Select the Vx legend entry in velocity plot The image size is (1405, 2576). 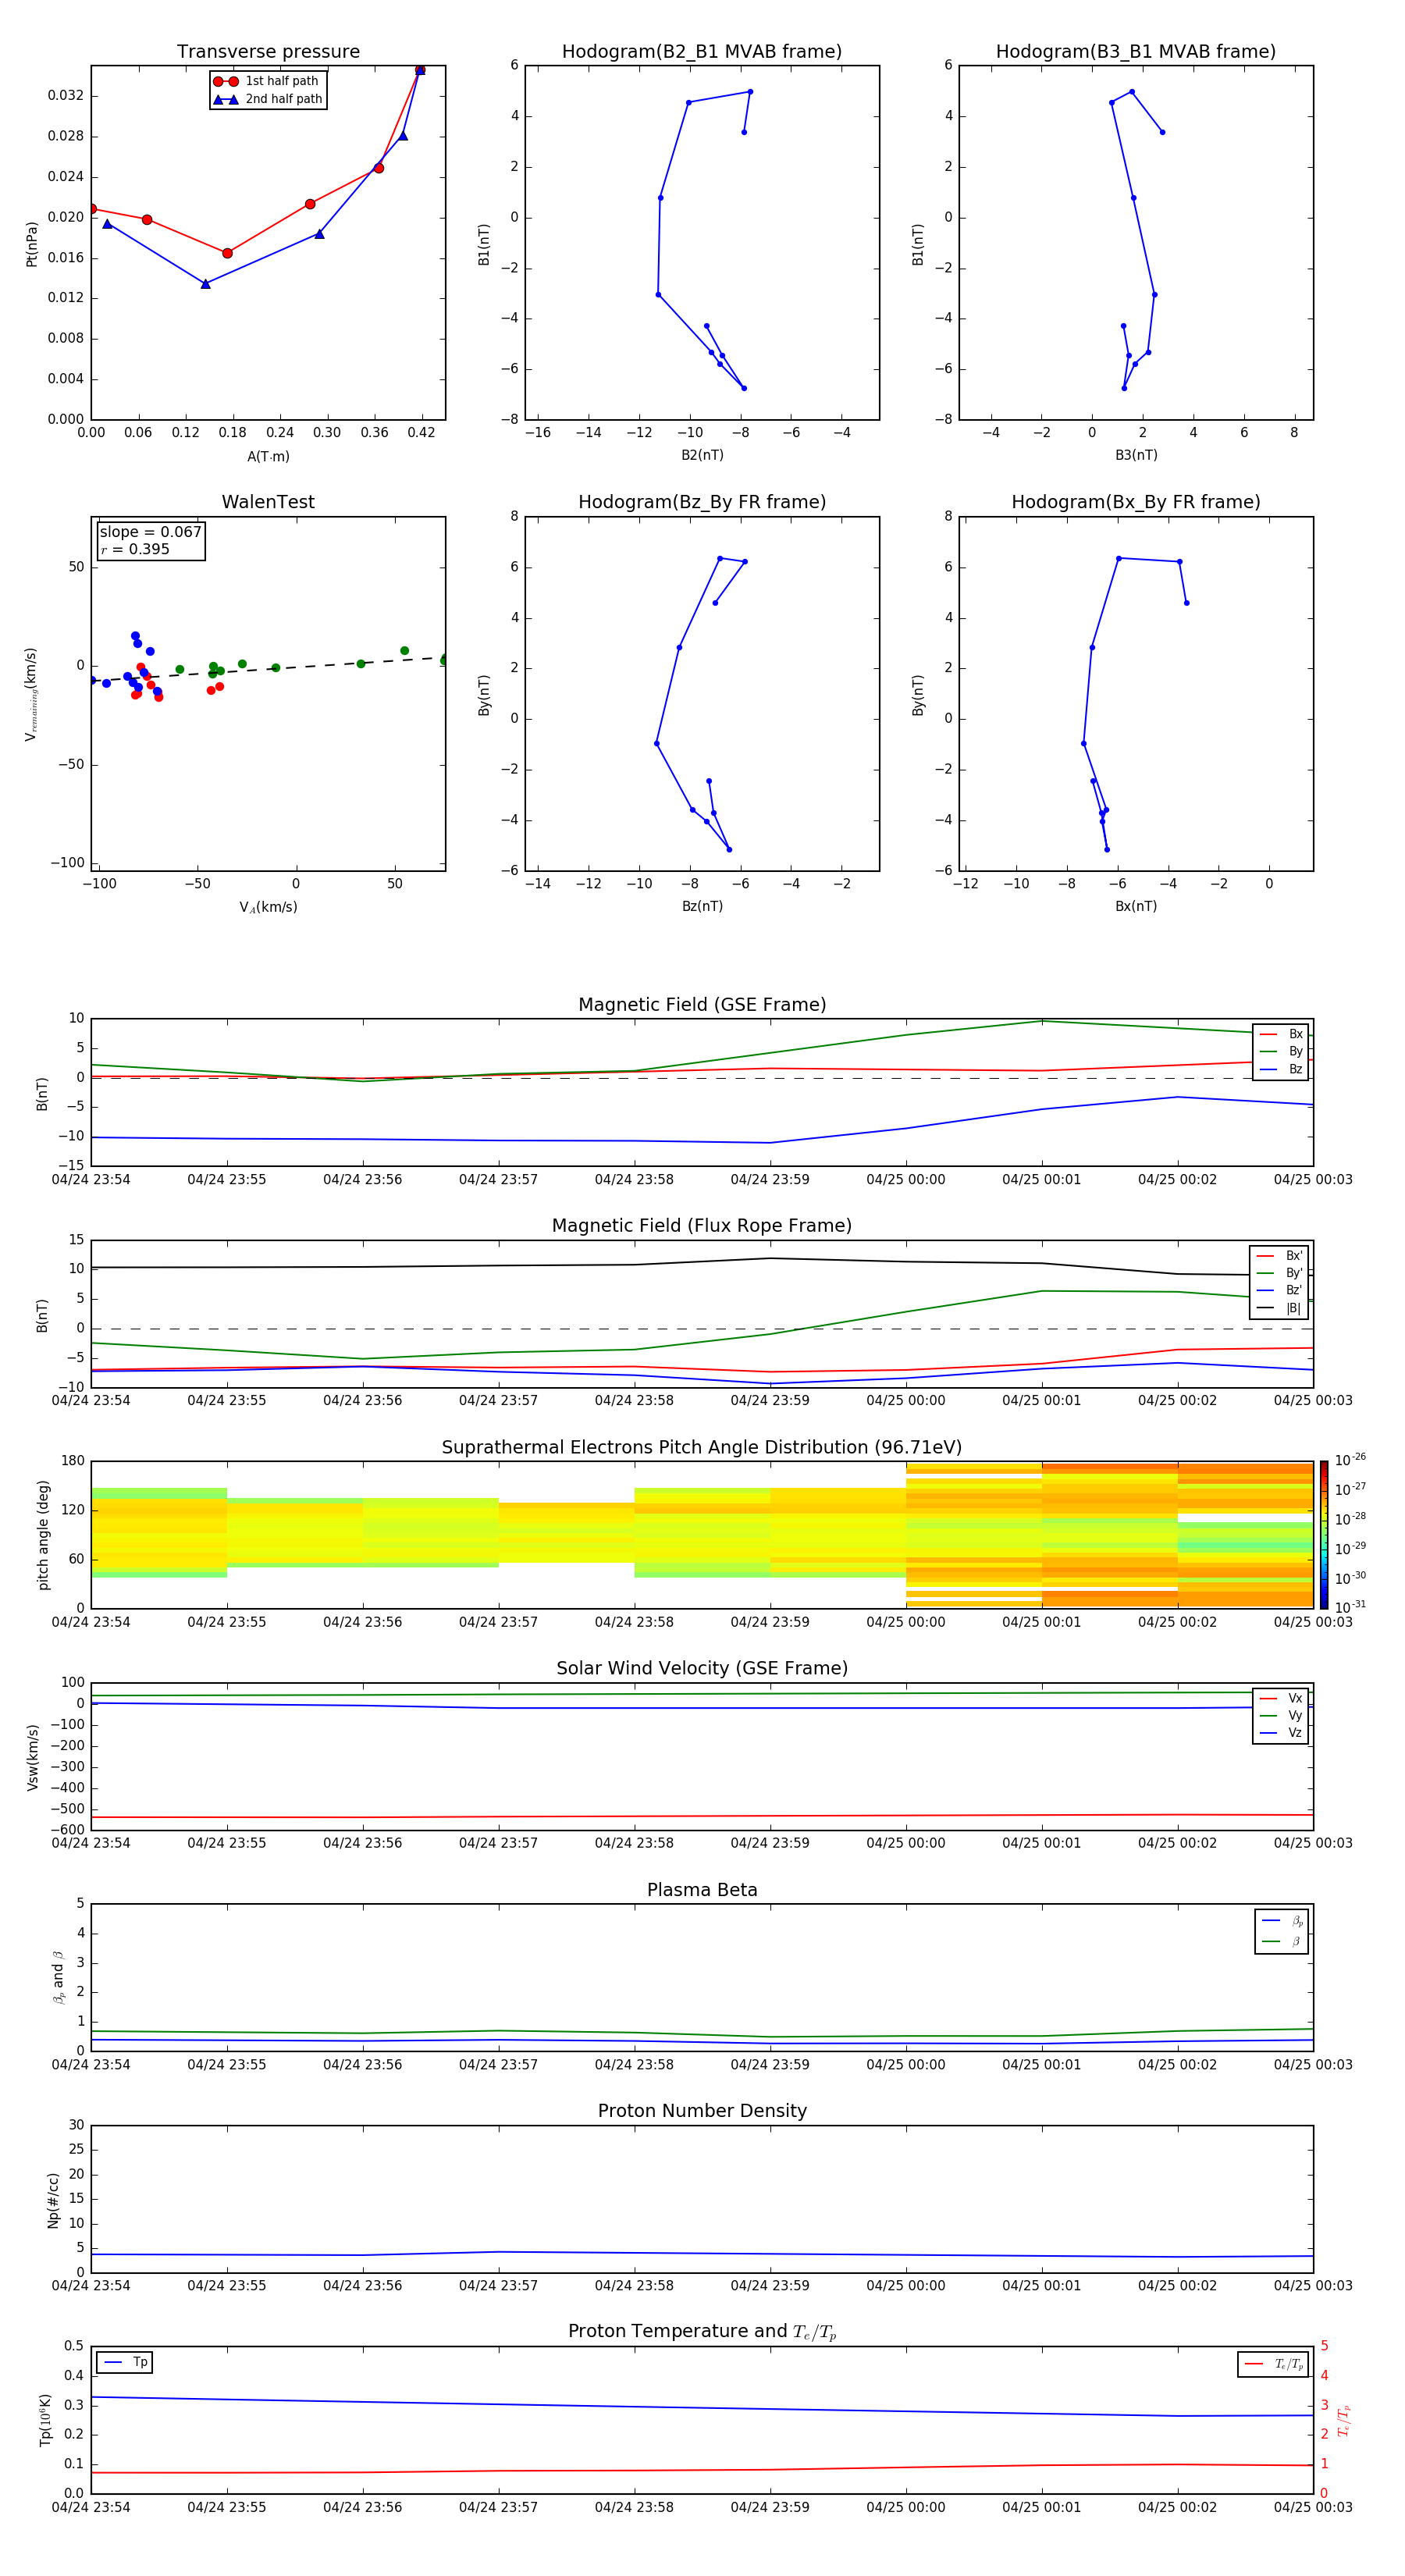click(x=1281, y=1698)
